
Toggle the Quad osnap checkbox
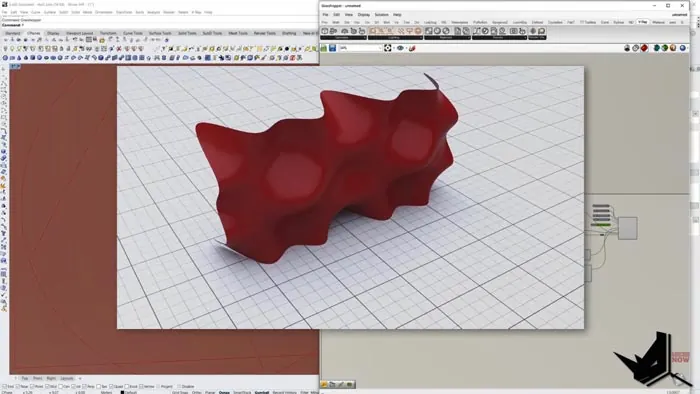(111, 386)
